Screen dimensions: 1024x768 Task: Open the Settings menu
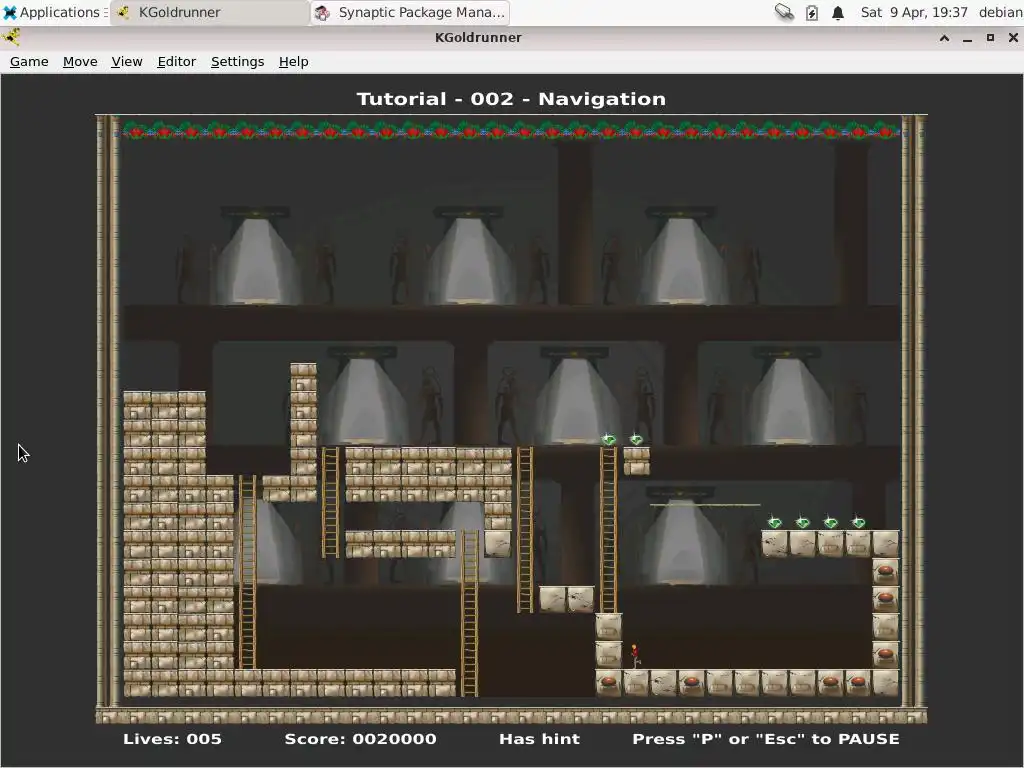(237, 61)
